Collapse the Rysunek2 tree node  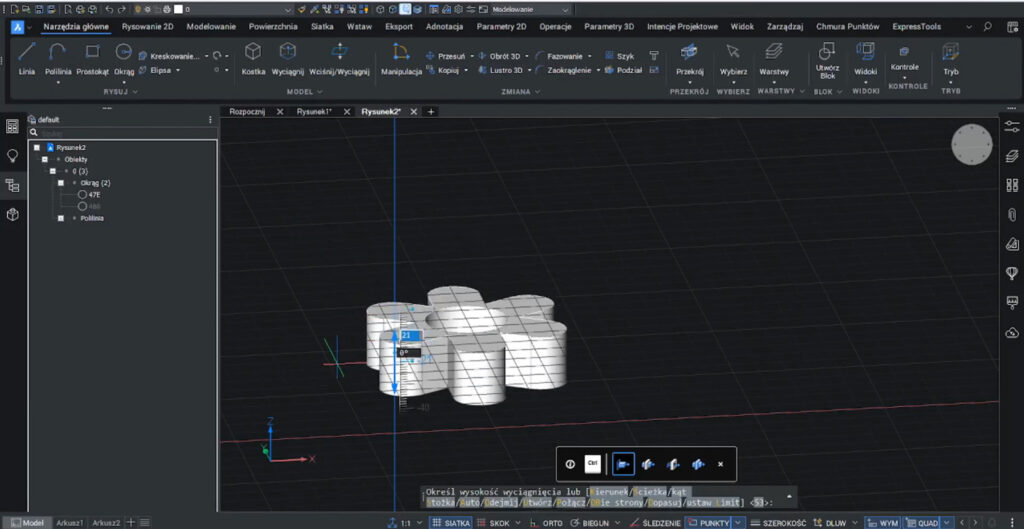pyautogui.click(x=37, y=148)
